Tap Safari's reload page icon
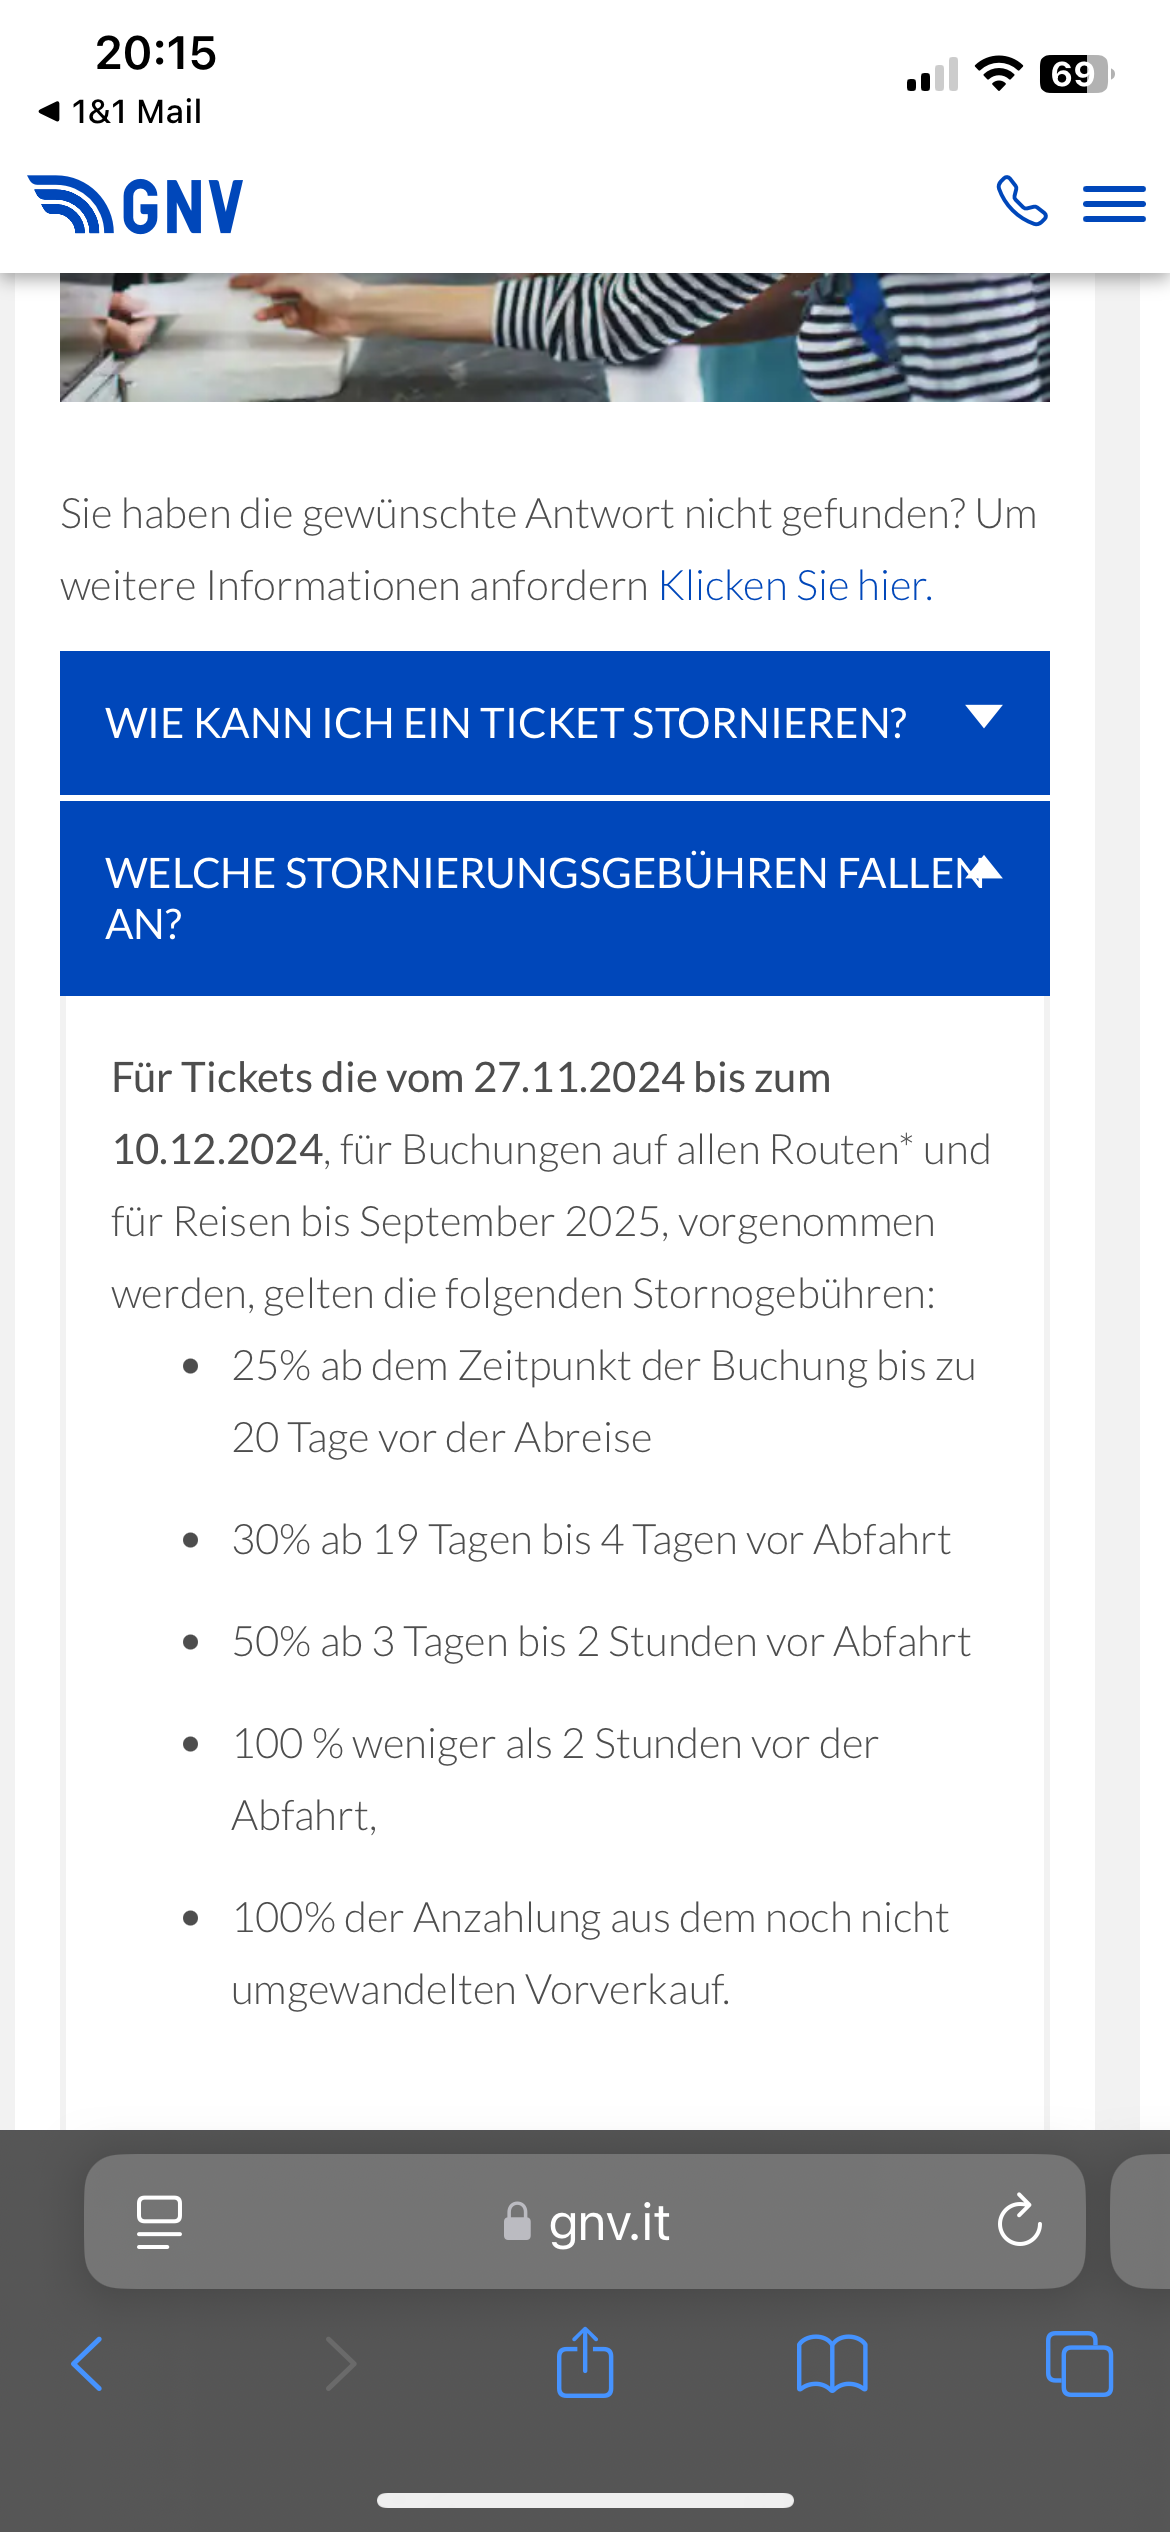Screen dimensions: 1170x2532 click(x=1019, y=2221)
